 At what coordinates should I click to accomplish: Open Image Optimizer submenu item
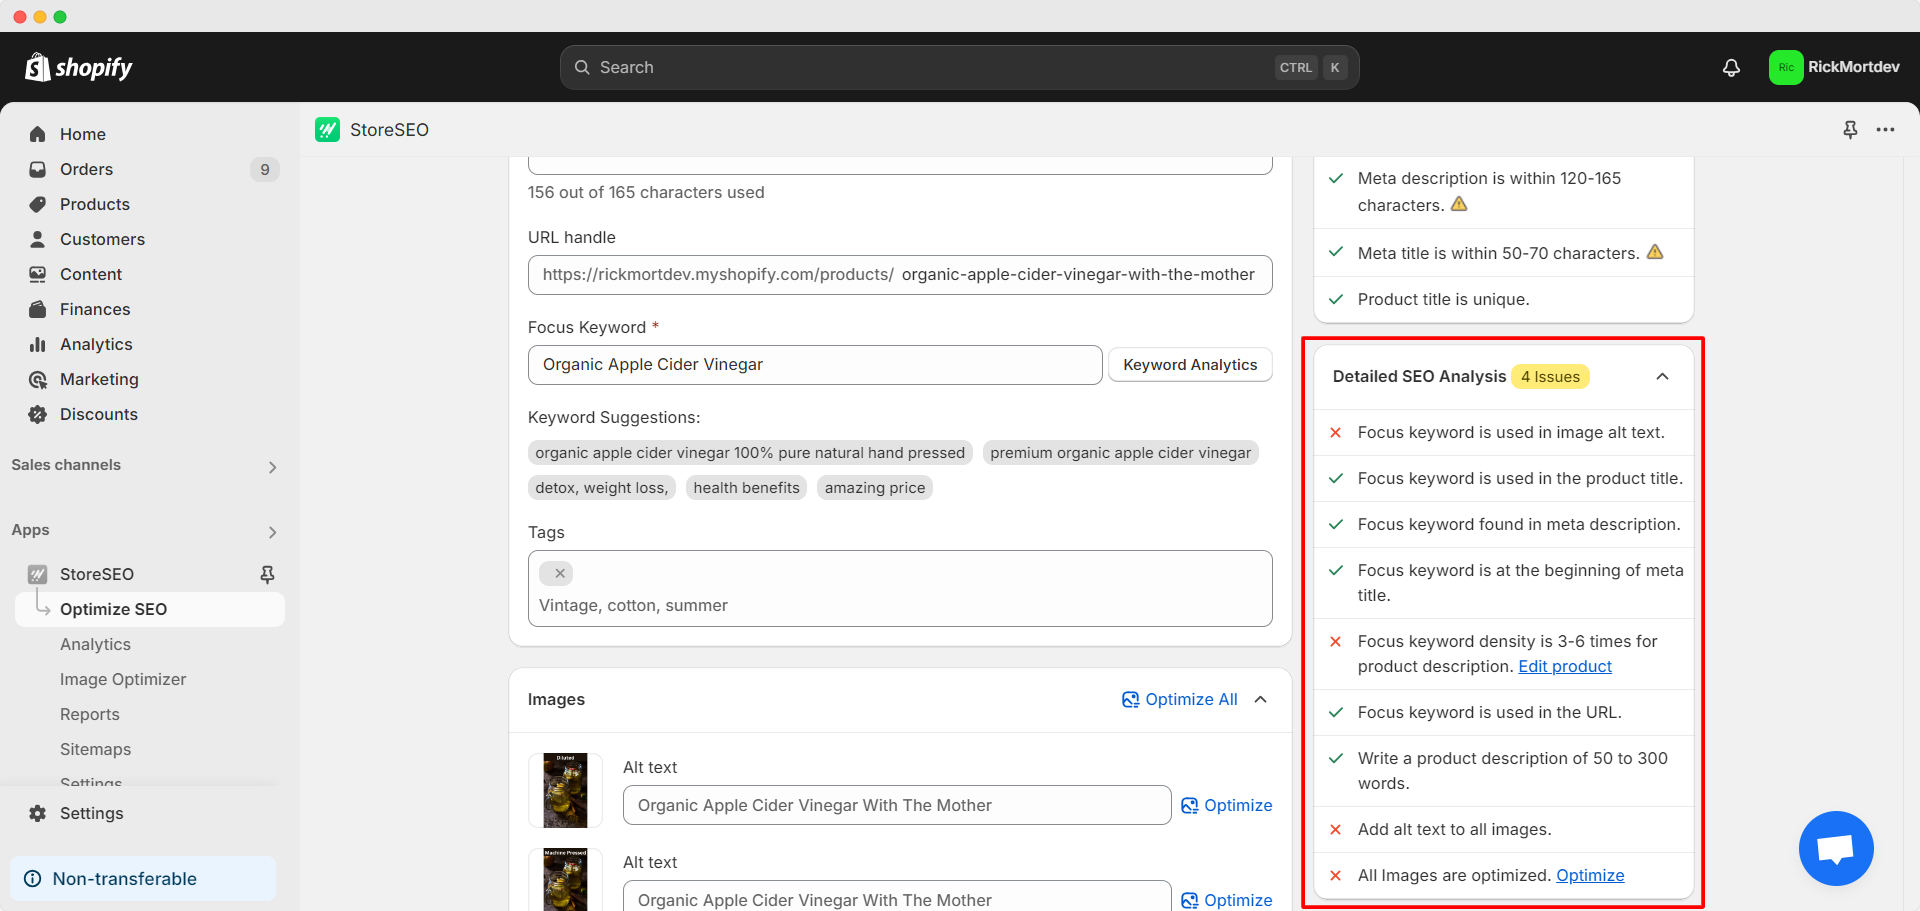pyautogui.click(x=123, y=679)
